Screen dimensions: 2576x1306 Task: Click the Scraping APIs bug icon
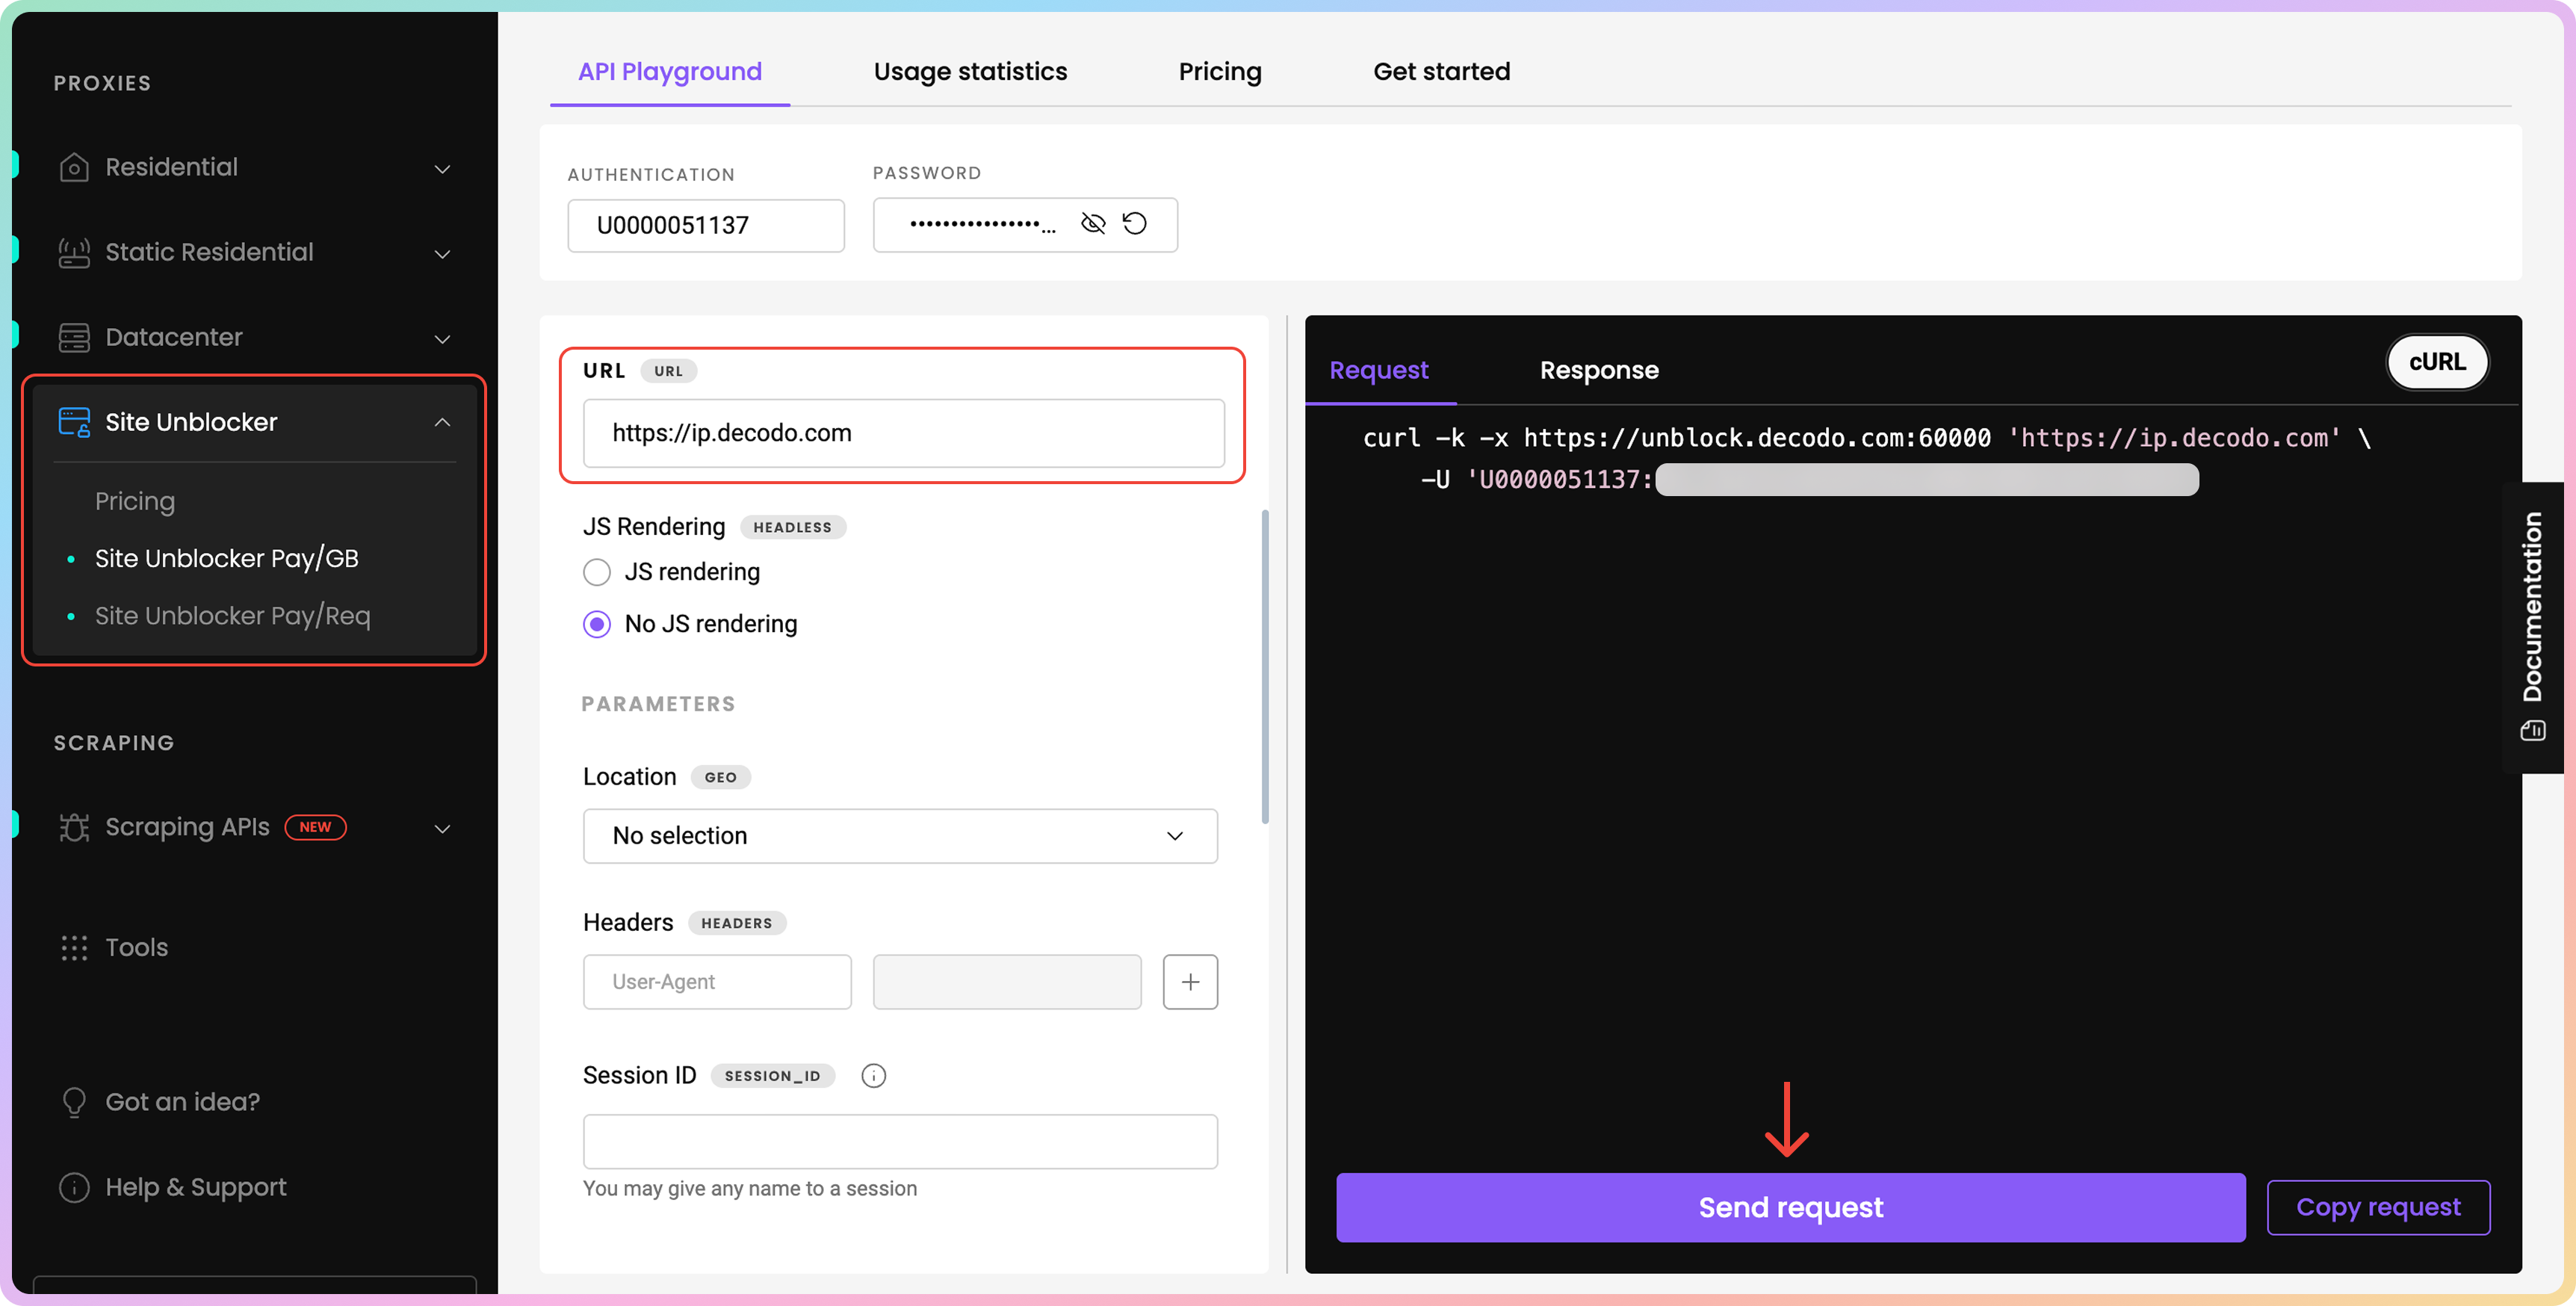[74, 828]
